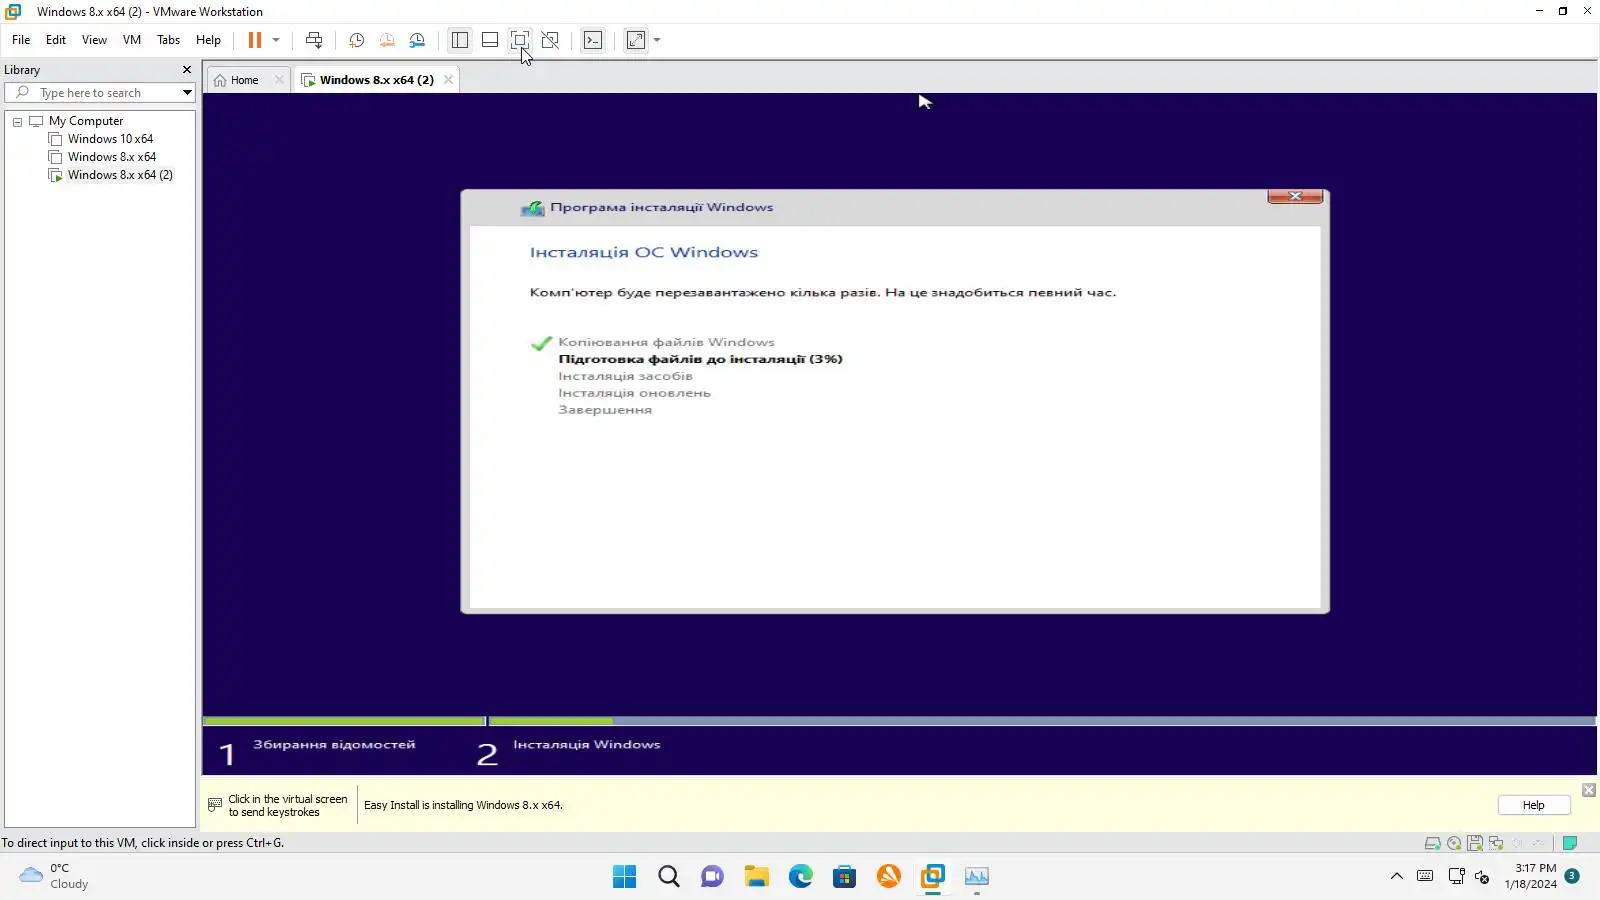Screen dimensions: 1600x900
Task: Click the Help button in the Easy Install bar
Action: (x=1533, y=805)
